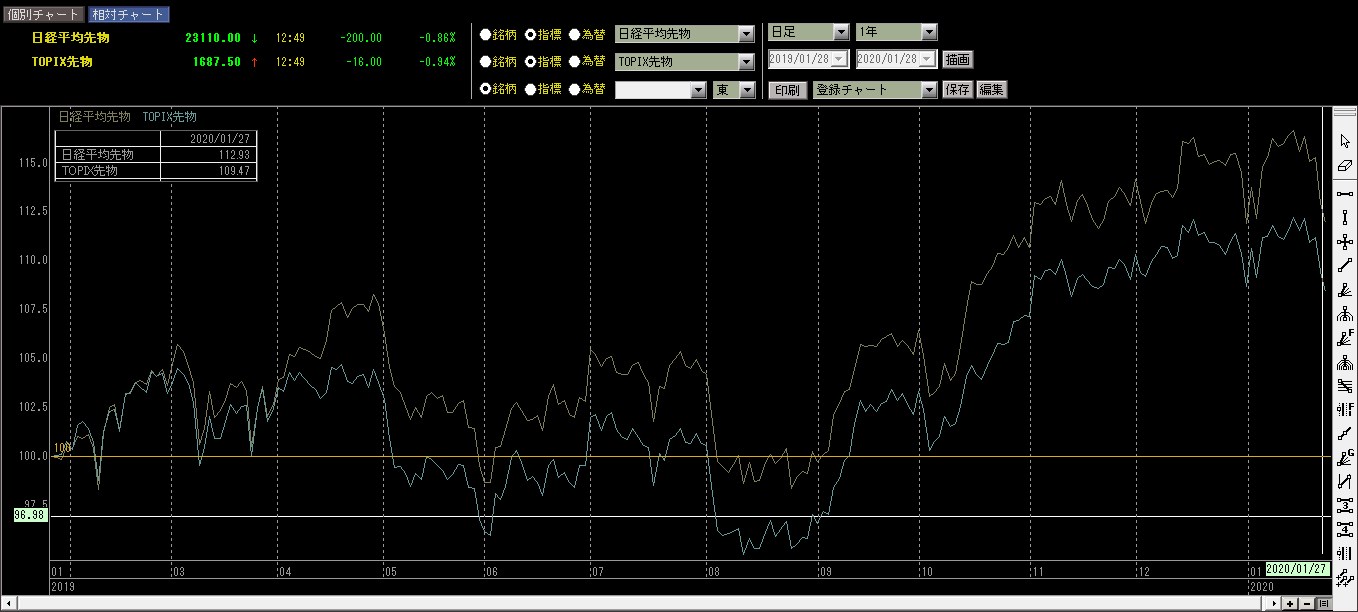Click the -0.94% change percentage
Viewport: 1358px width, 612px height.
(437, 62)
